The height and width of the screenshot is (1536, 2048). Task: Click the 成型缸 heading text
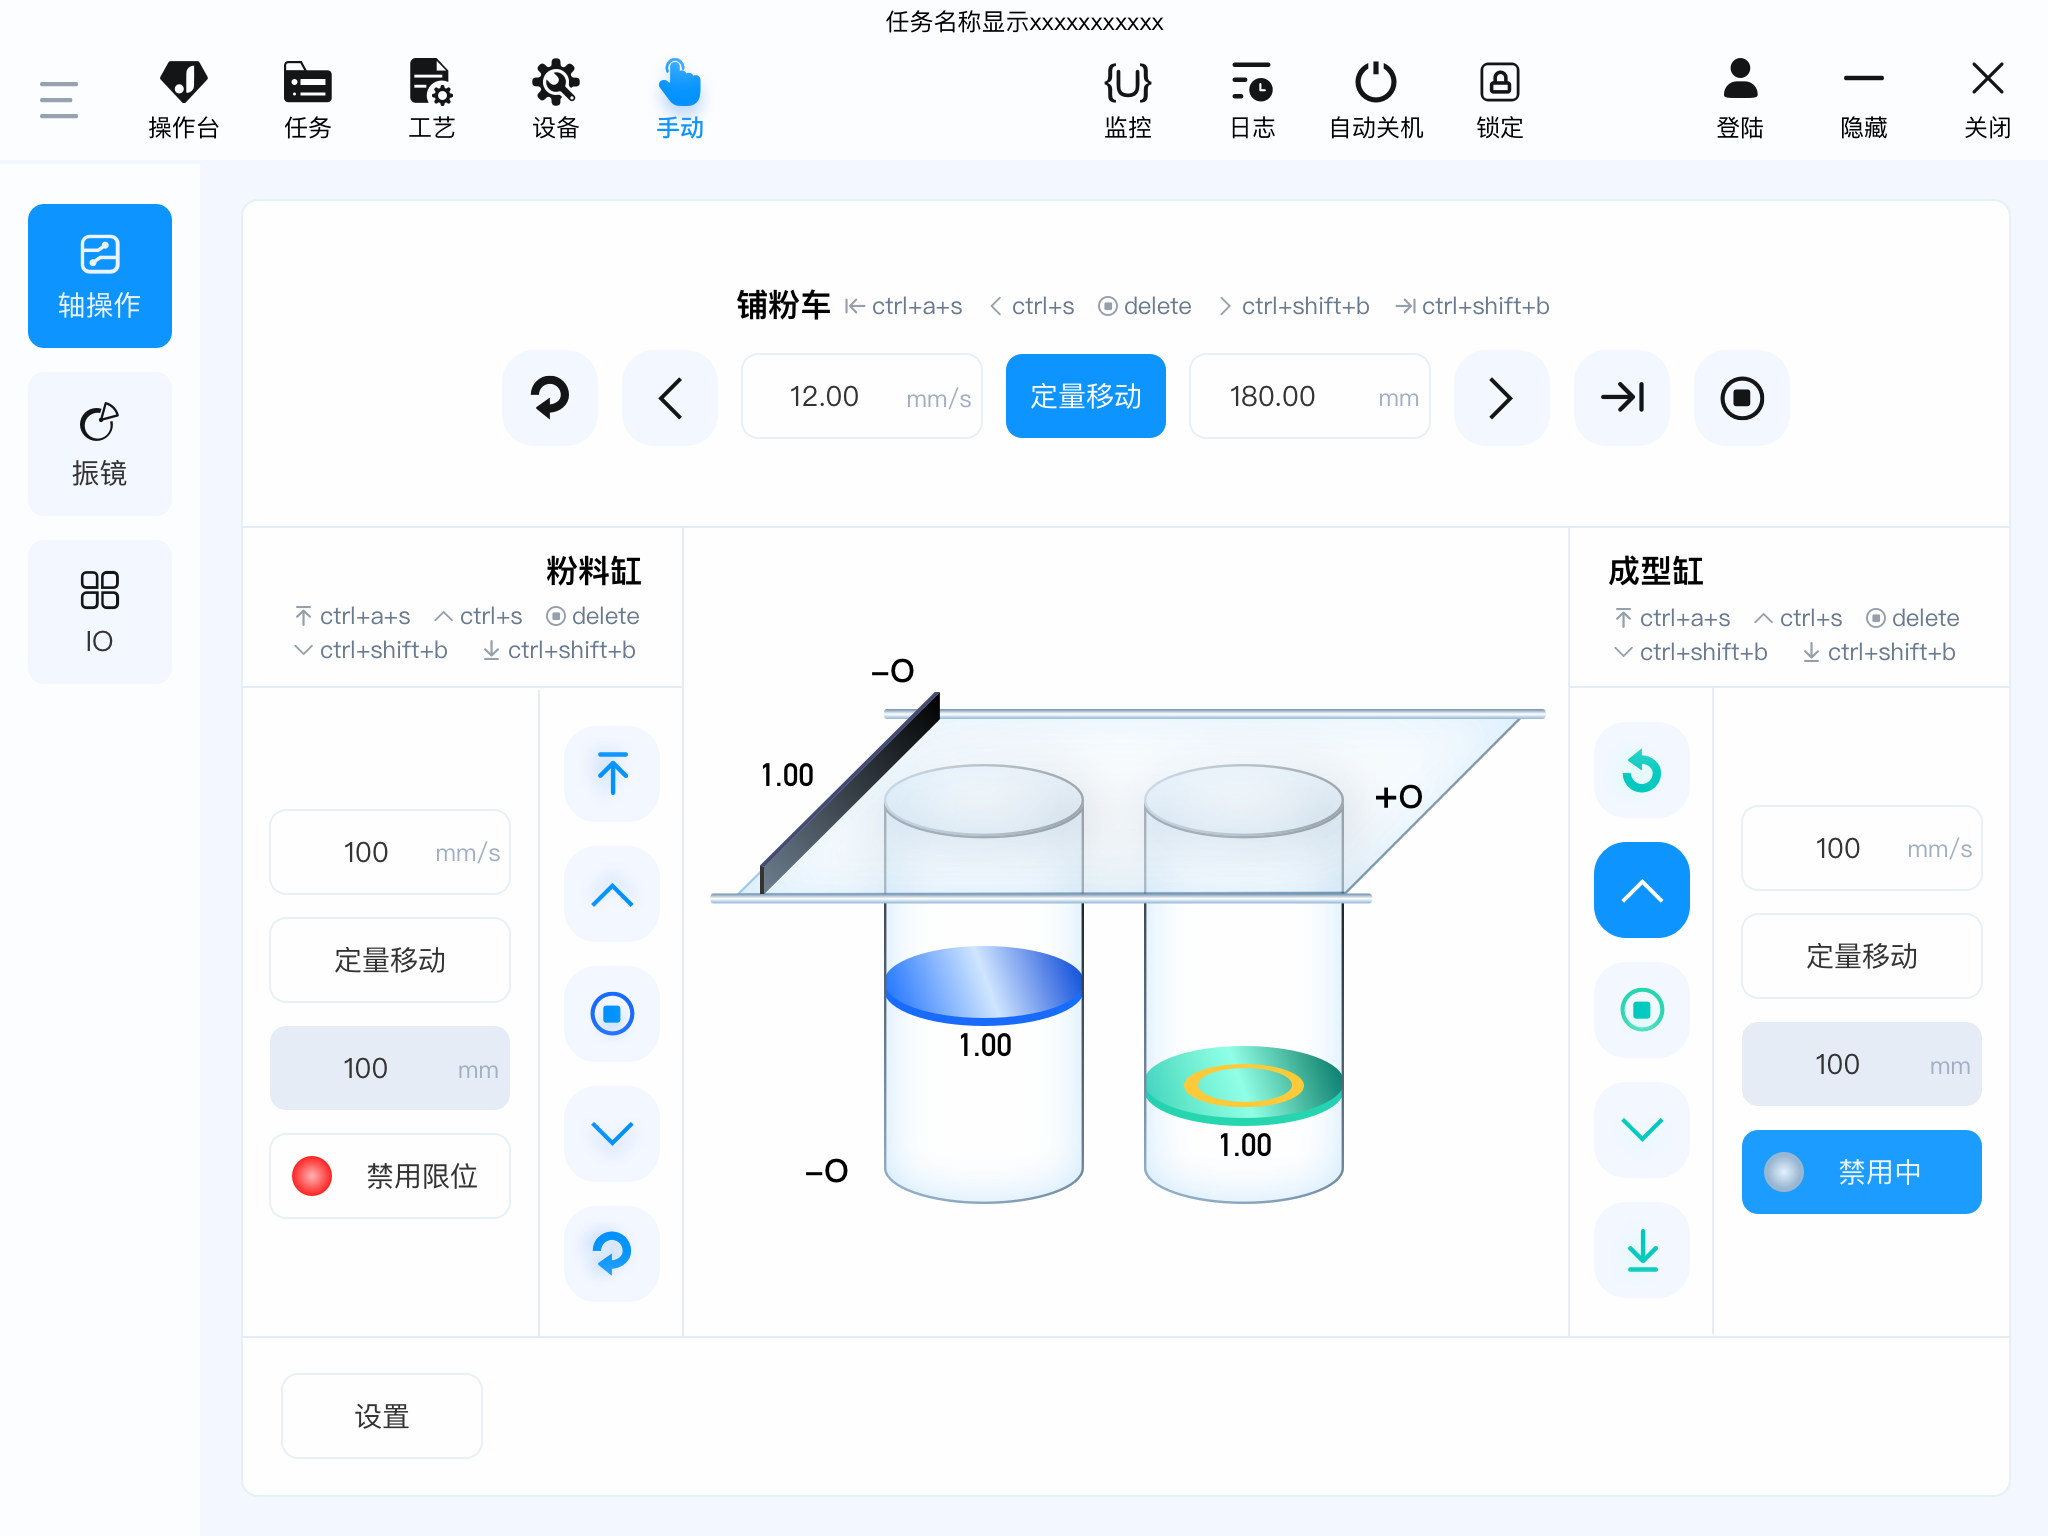(x=1656, y=571)
